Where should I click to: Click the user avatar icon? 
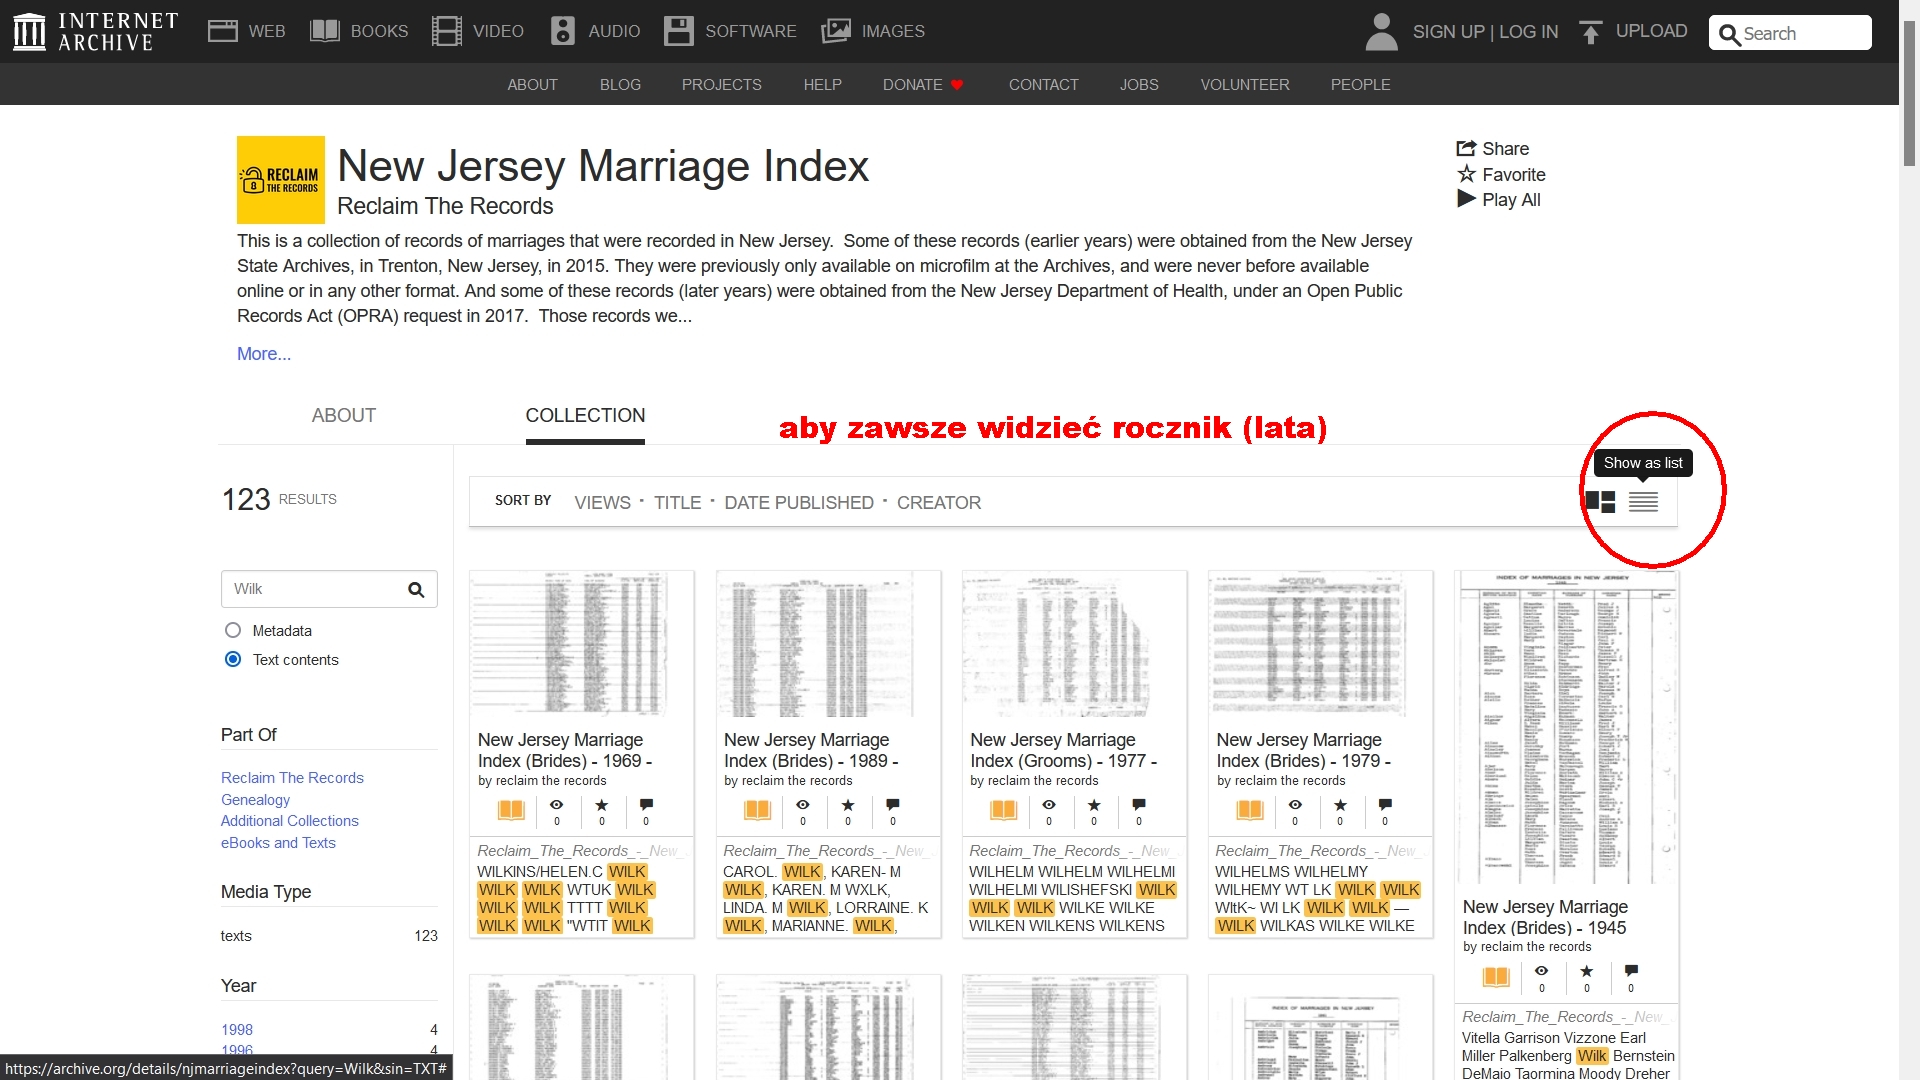pos(1381,31)
